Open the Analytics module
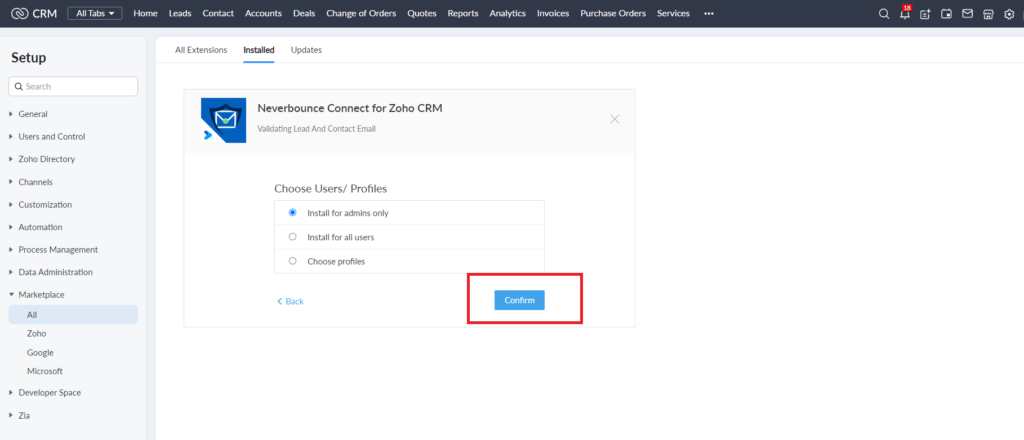Screen dimensions: 1024x440 507,13
